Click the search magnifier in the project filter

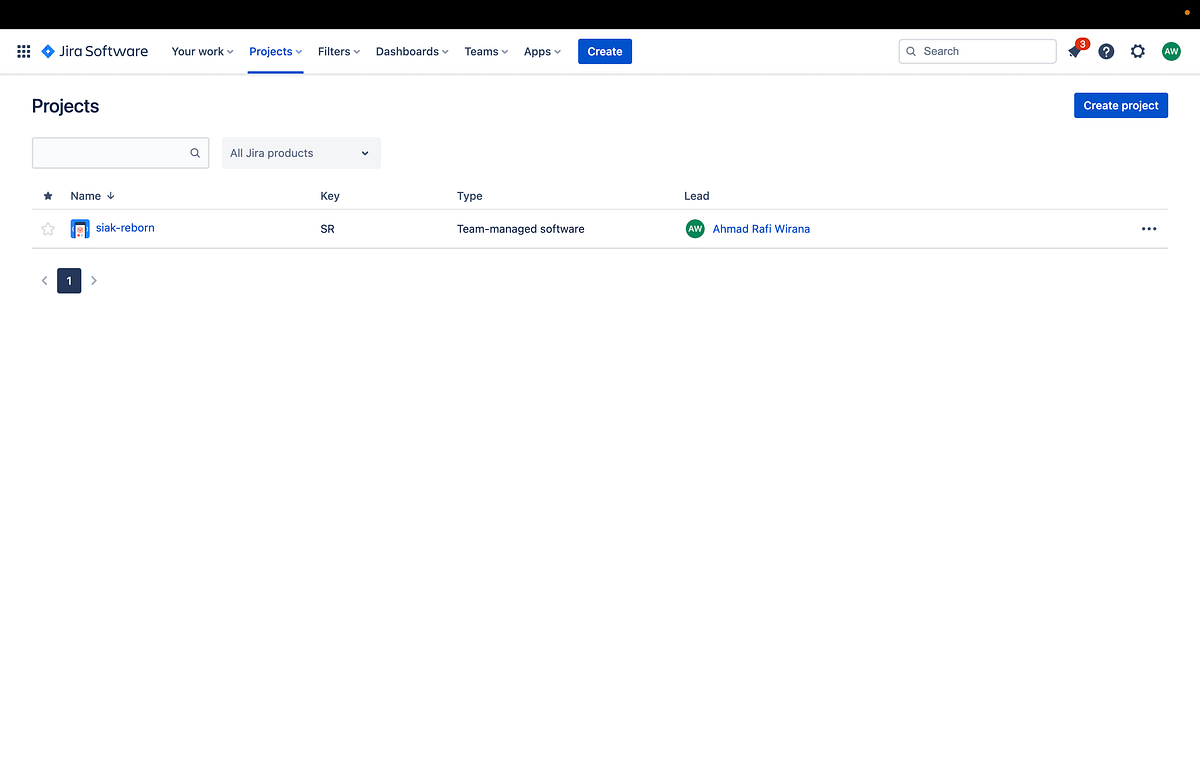click(x=195, y=153)
